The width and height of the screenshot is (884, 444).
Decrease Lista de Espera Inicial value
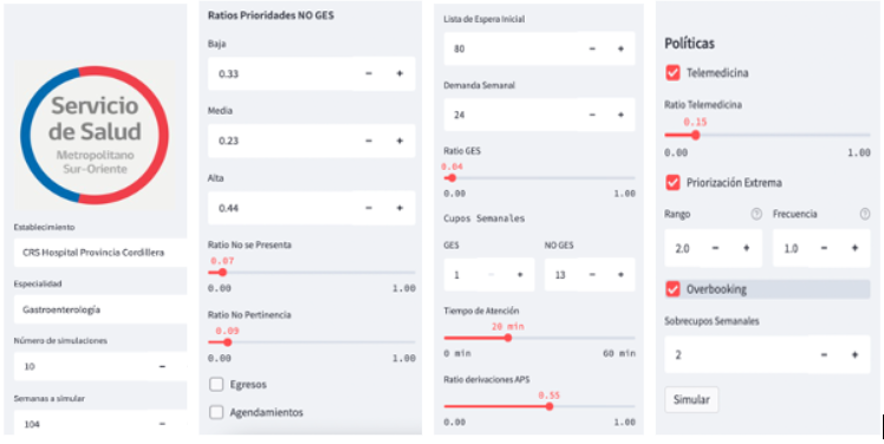593,49
